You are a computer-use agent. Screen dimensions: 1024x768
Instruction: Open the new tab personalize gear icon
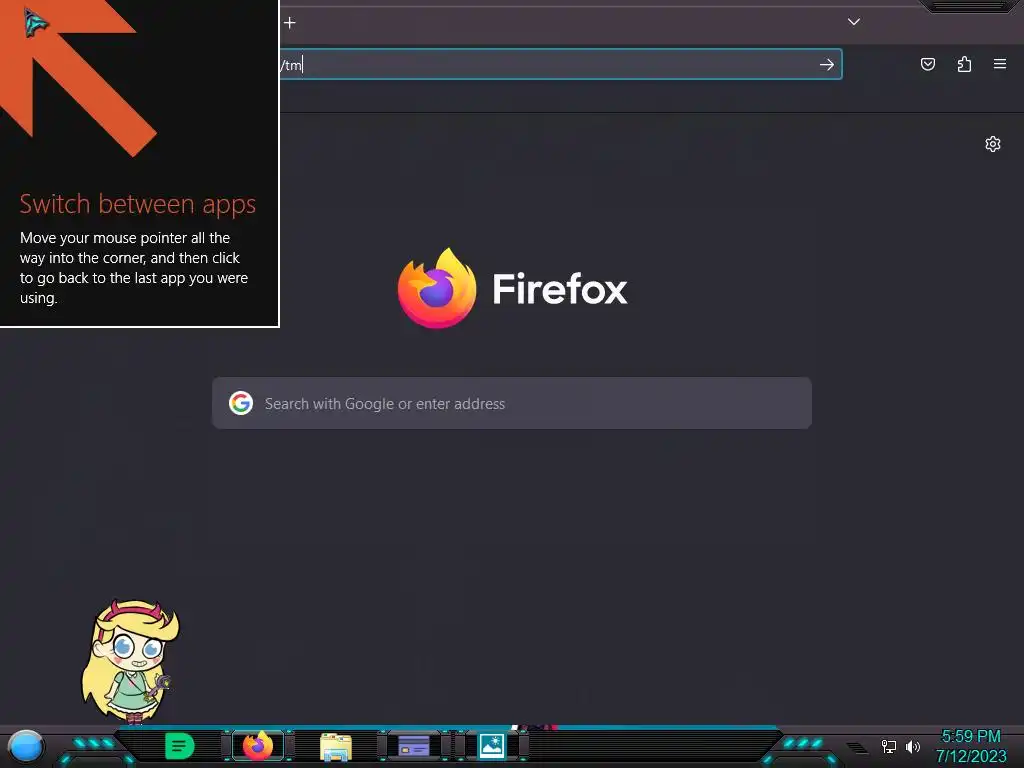(993, 144)
